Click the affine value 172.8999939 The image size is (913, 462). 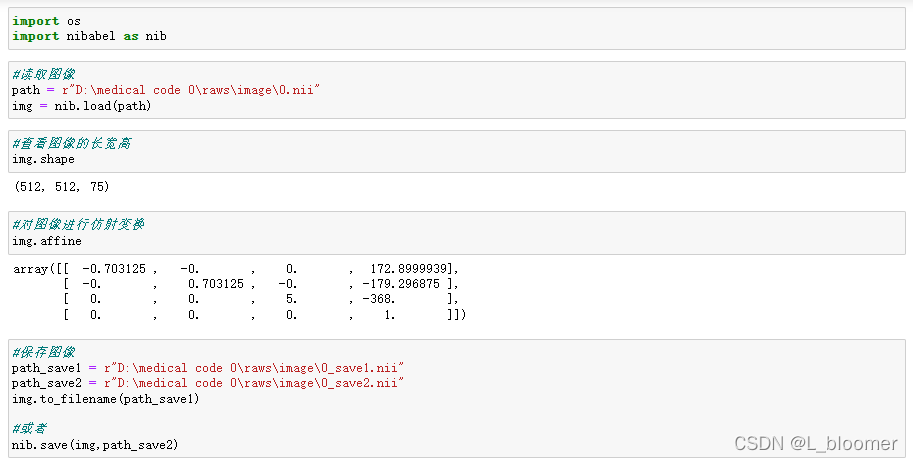409,269
